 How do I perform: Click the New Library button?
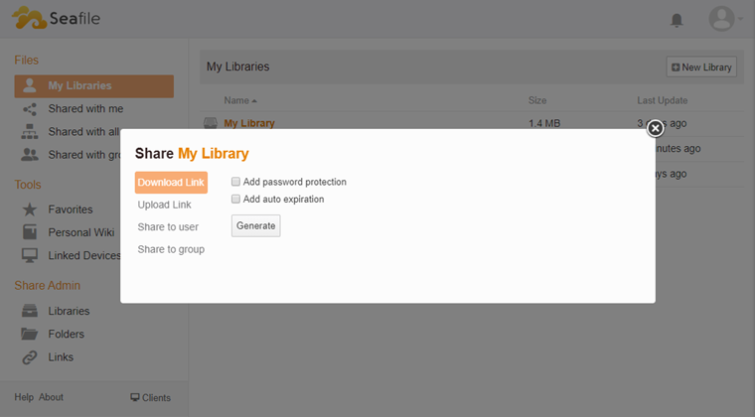[x=702, y=67]
